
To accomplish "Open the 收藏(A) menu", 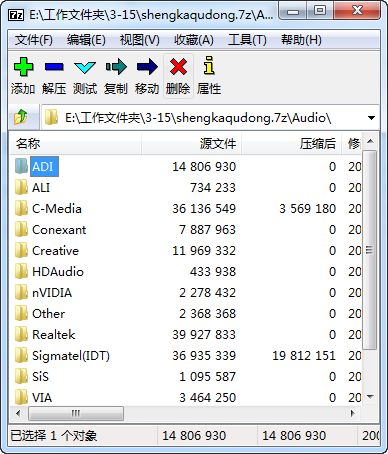I will point(194,40).
